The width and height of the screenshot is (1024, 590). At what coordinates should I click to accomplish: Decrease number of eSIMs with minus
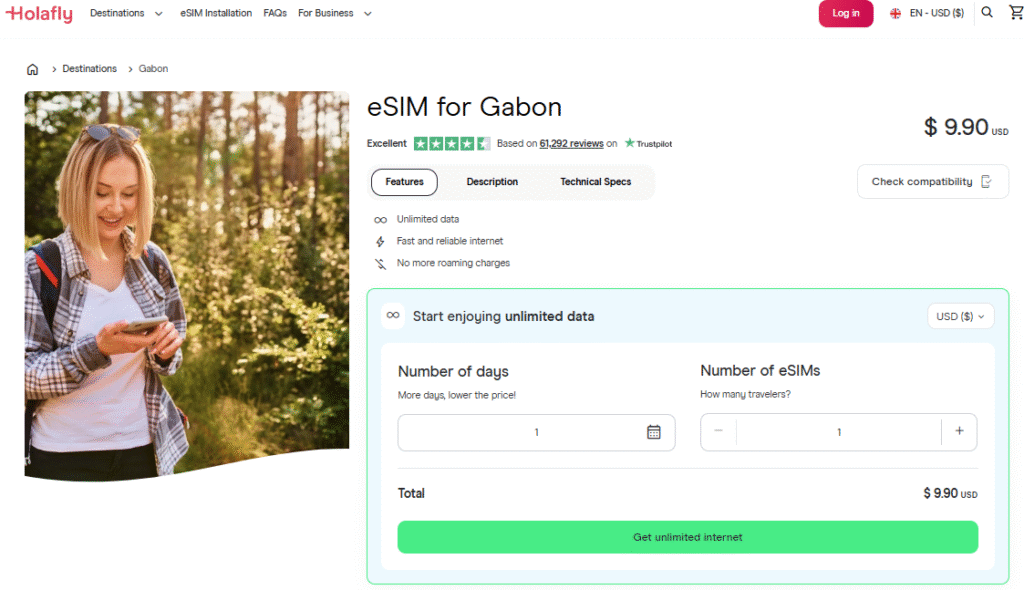pyautogui.click(x=718, y=431)
